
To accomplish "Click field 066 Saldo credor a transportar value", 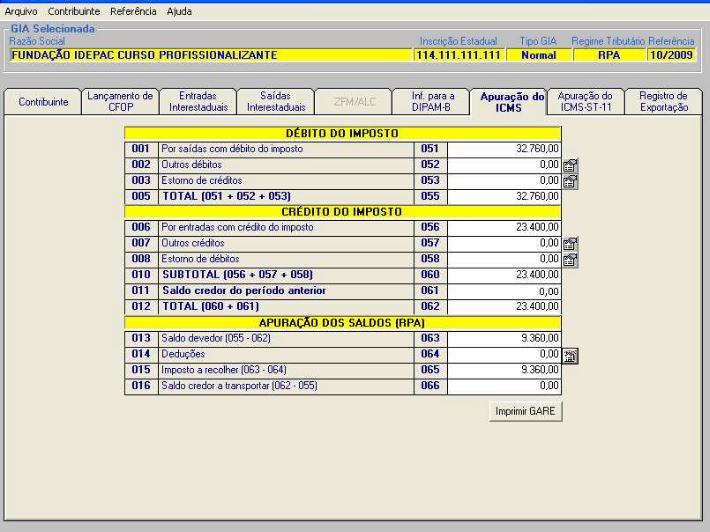I will point(504,386).
